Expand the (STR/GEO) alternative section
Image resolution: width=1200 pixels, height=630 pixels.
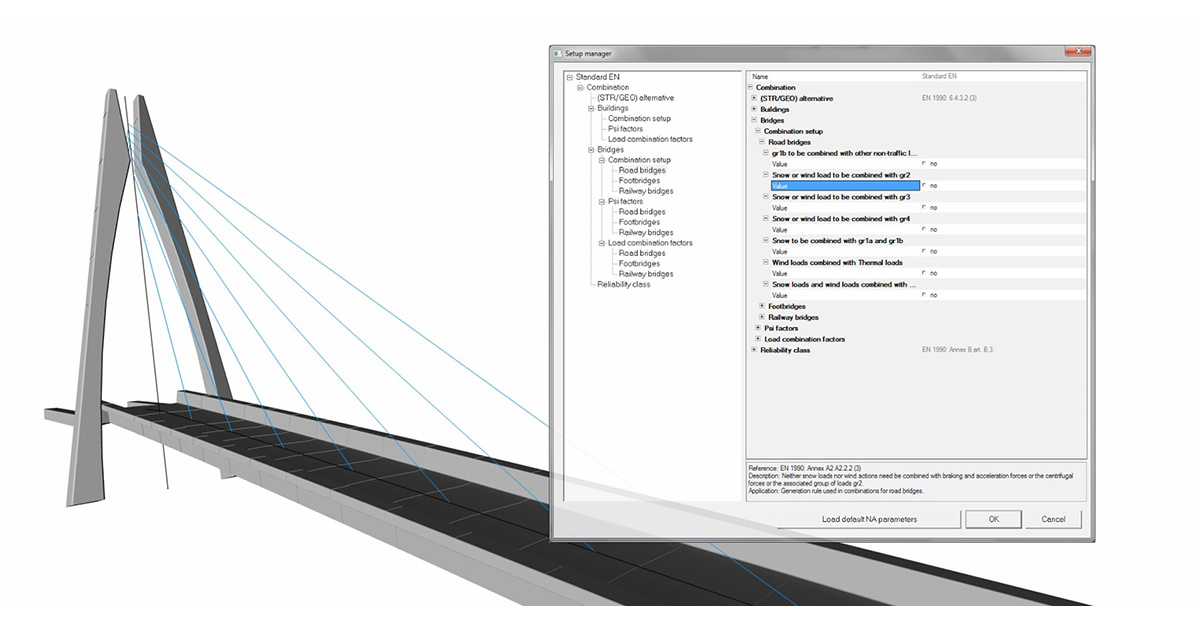coord(753,99)
